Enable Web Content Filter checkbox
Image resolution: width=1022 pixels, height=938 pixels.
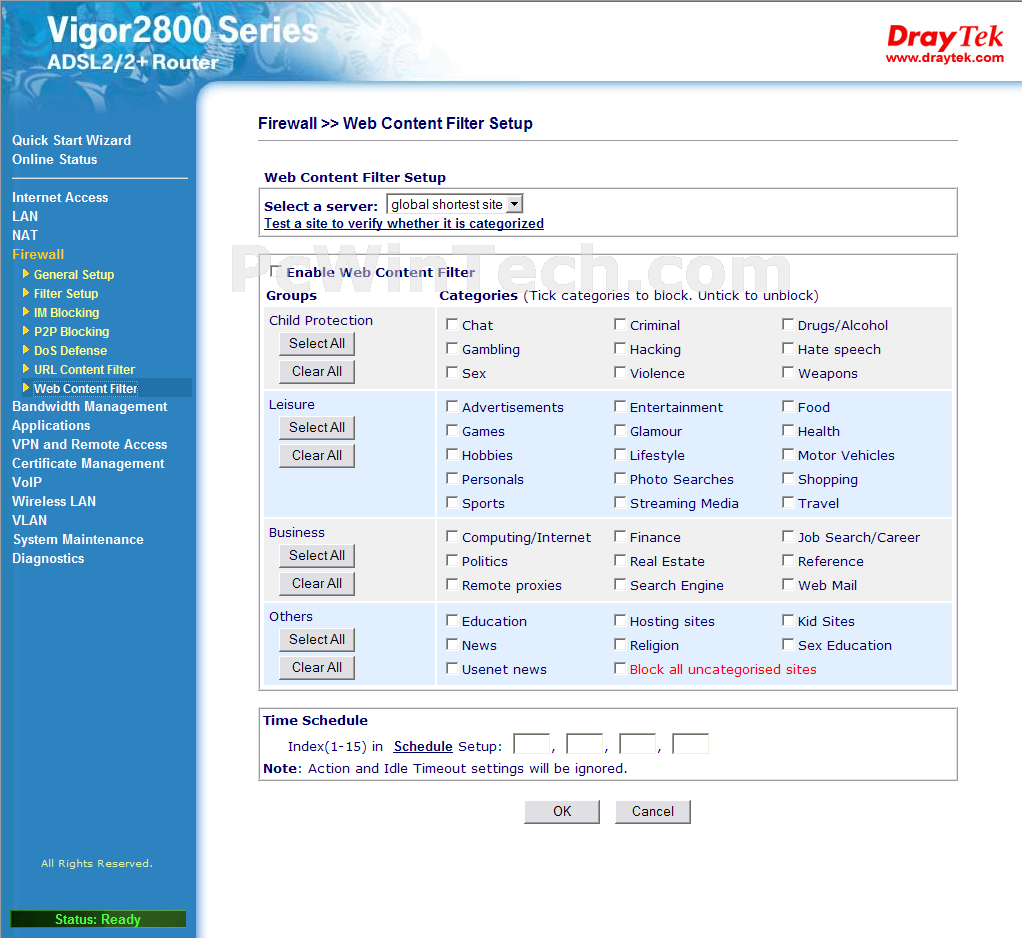276,271
